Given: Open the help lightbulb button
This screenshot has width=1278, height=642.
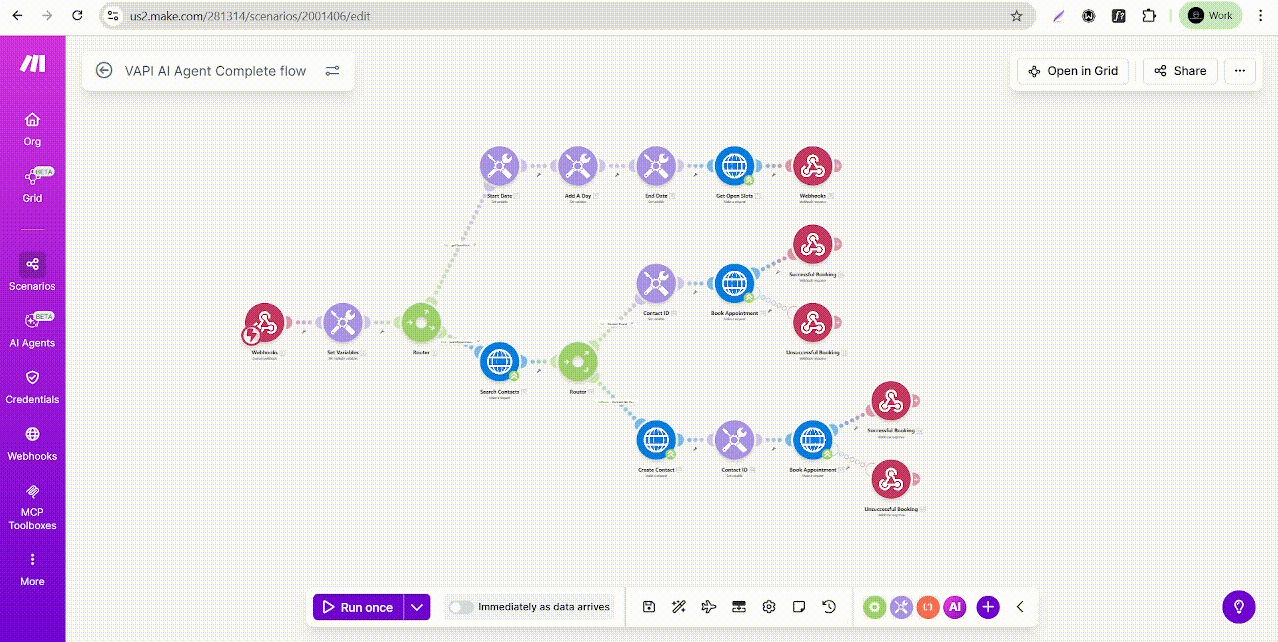Looking at the screenshot, I should [1238, 607].
